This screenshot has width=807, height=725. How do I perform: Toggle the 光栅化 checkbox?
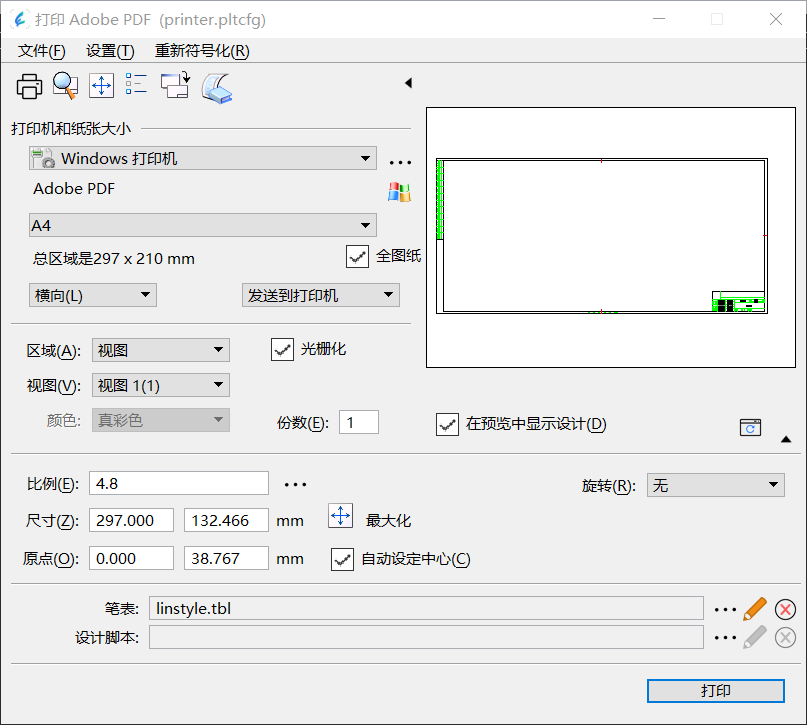[282, 350]
